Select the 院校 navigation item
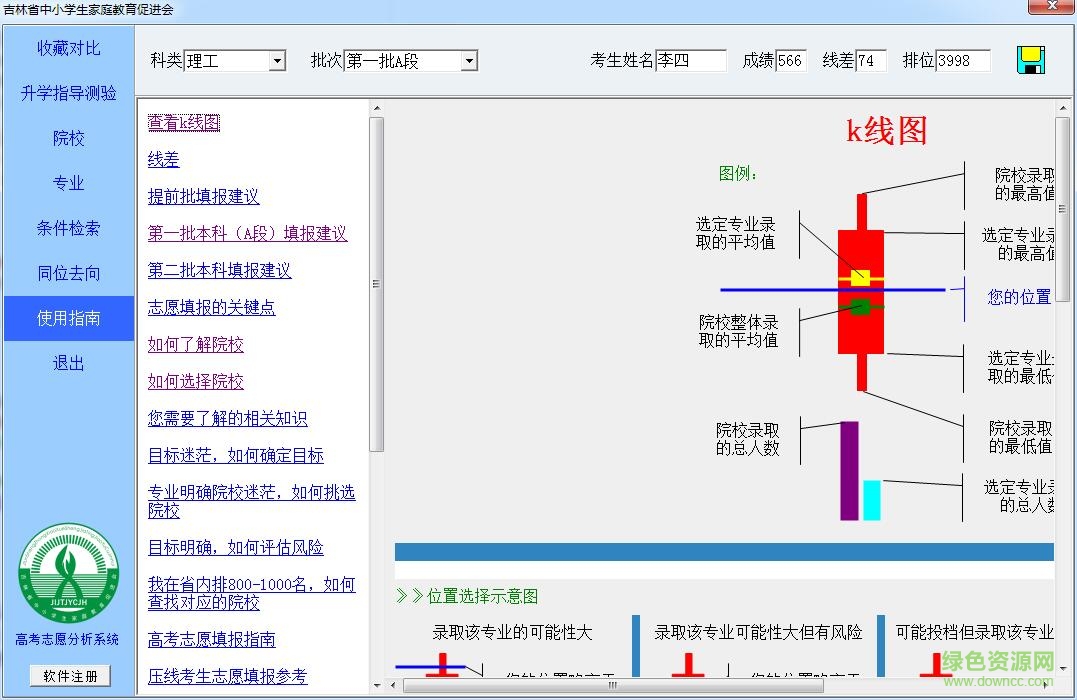The height and width of the screenshot is (700, 1077). 67,138
